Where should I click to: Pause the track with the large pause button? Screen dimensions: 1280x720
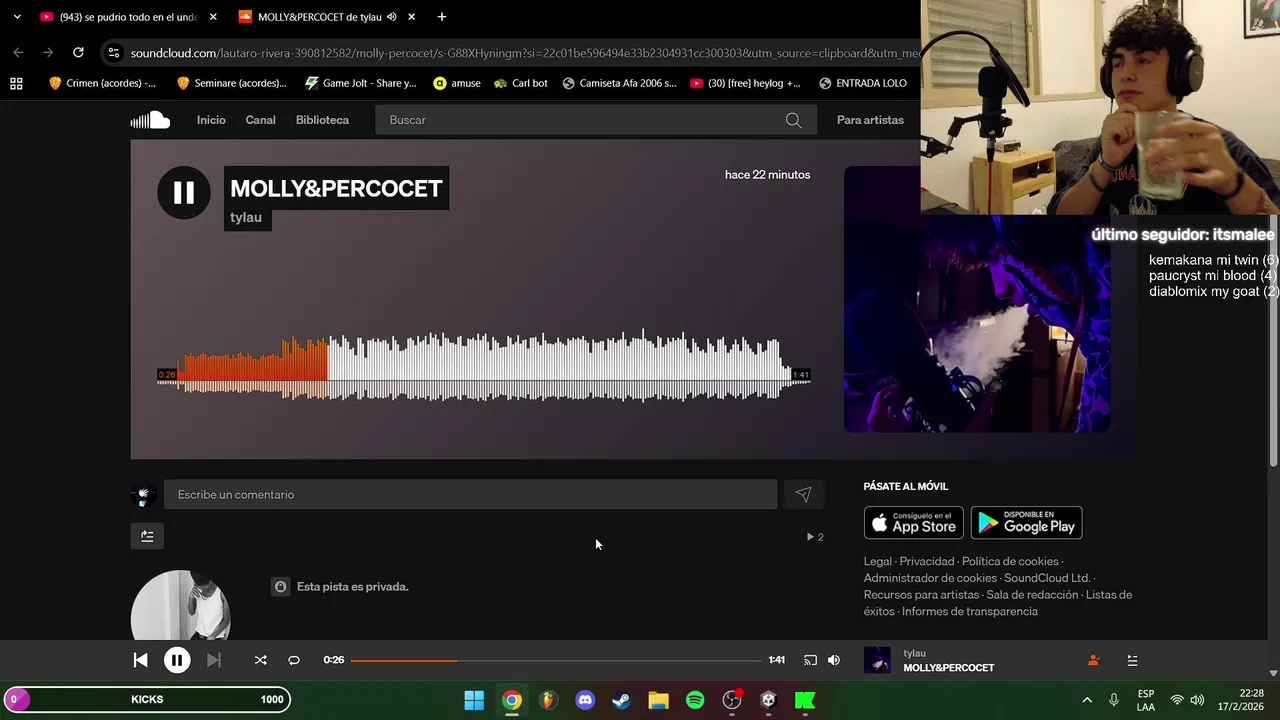click(x=184, y=193)
